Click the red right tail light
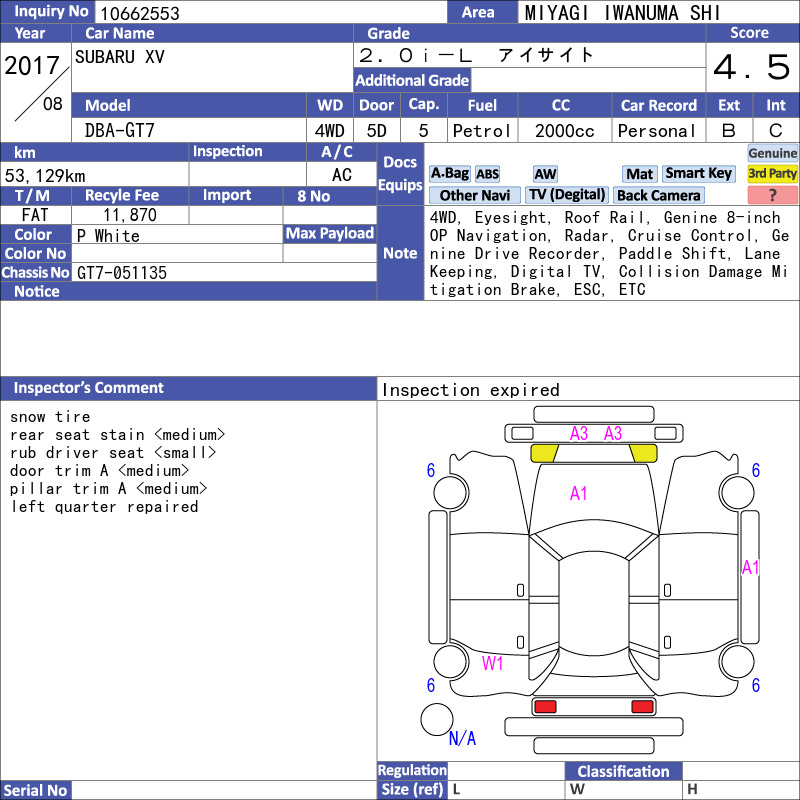Image resolution: width=800 pixels, height=800 pixels. [642, 707]
